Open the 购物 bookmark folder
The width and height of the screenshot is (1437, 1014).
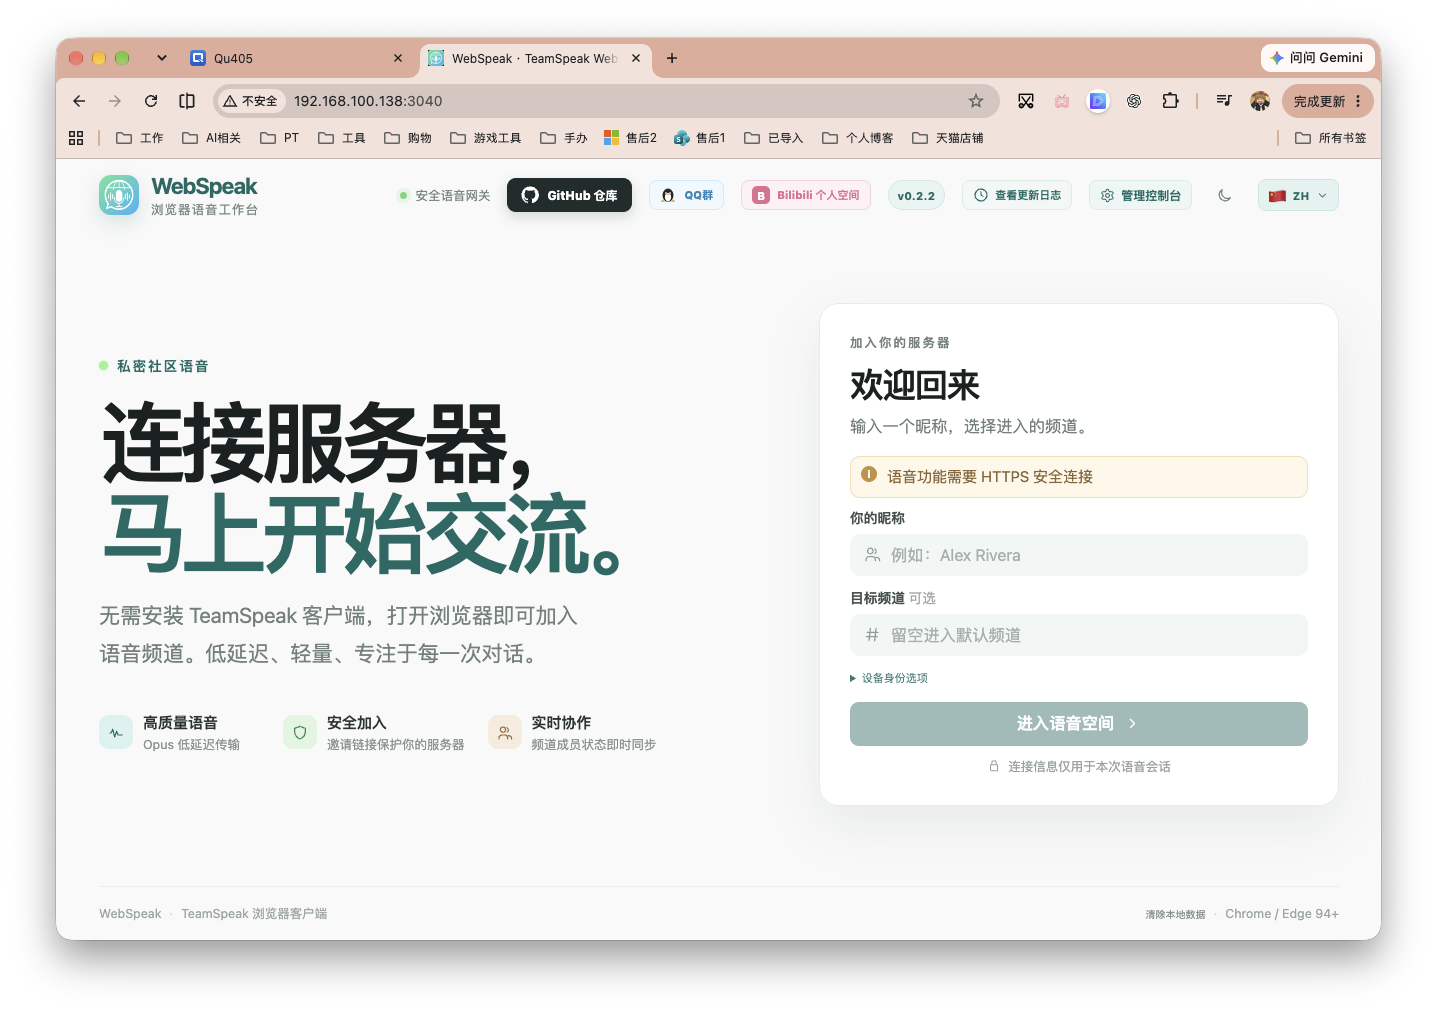(408, 138)
